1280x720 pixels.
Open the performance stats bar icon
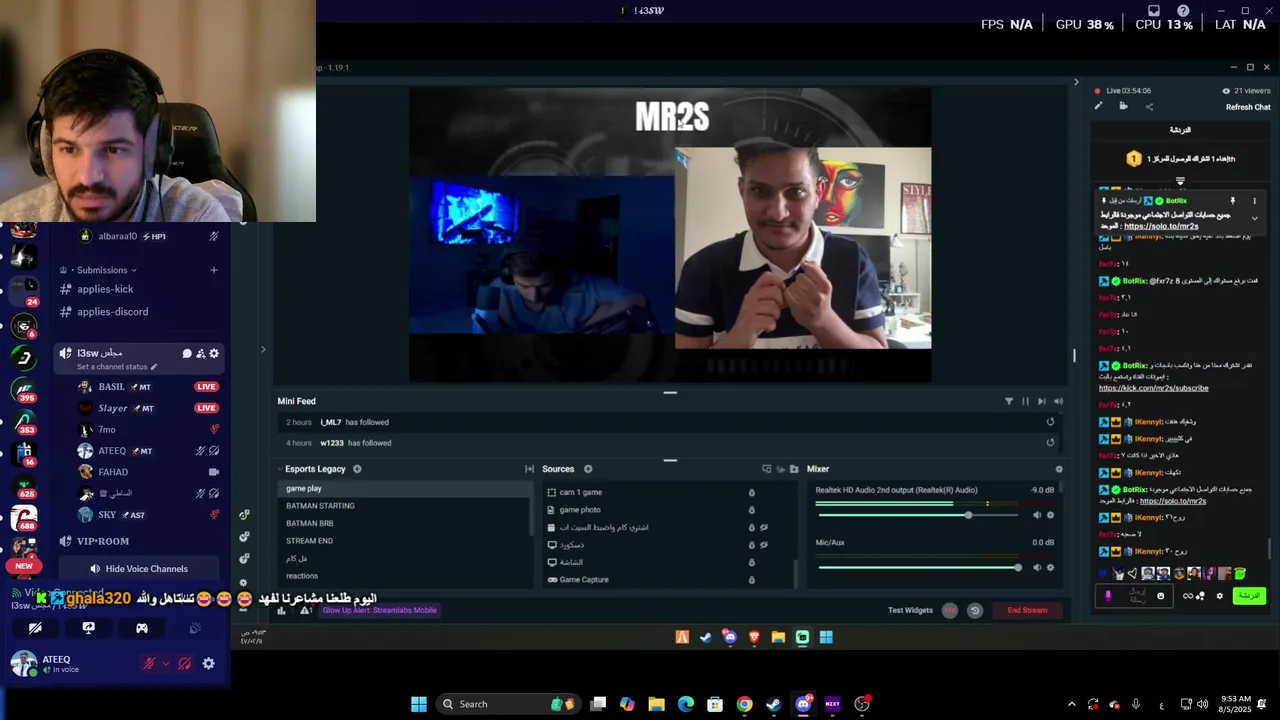281,610
